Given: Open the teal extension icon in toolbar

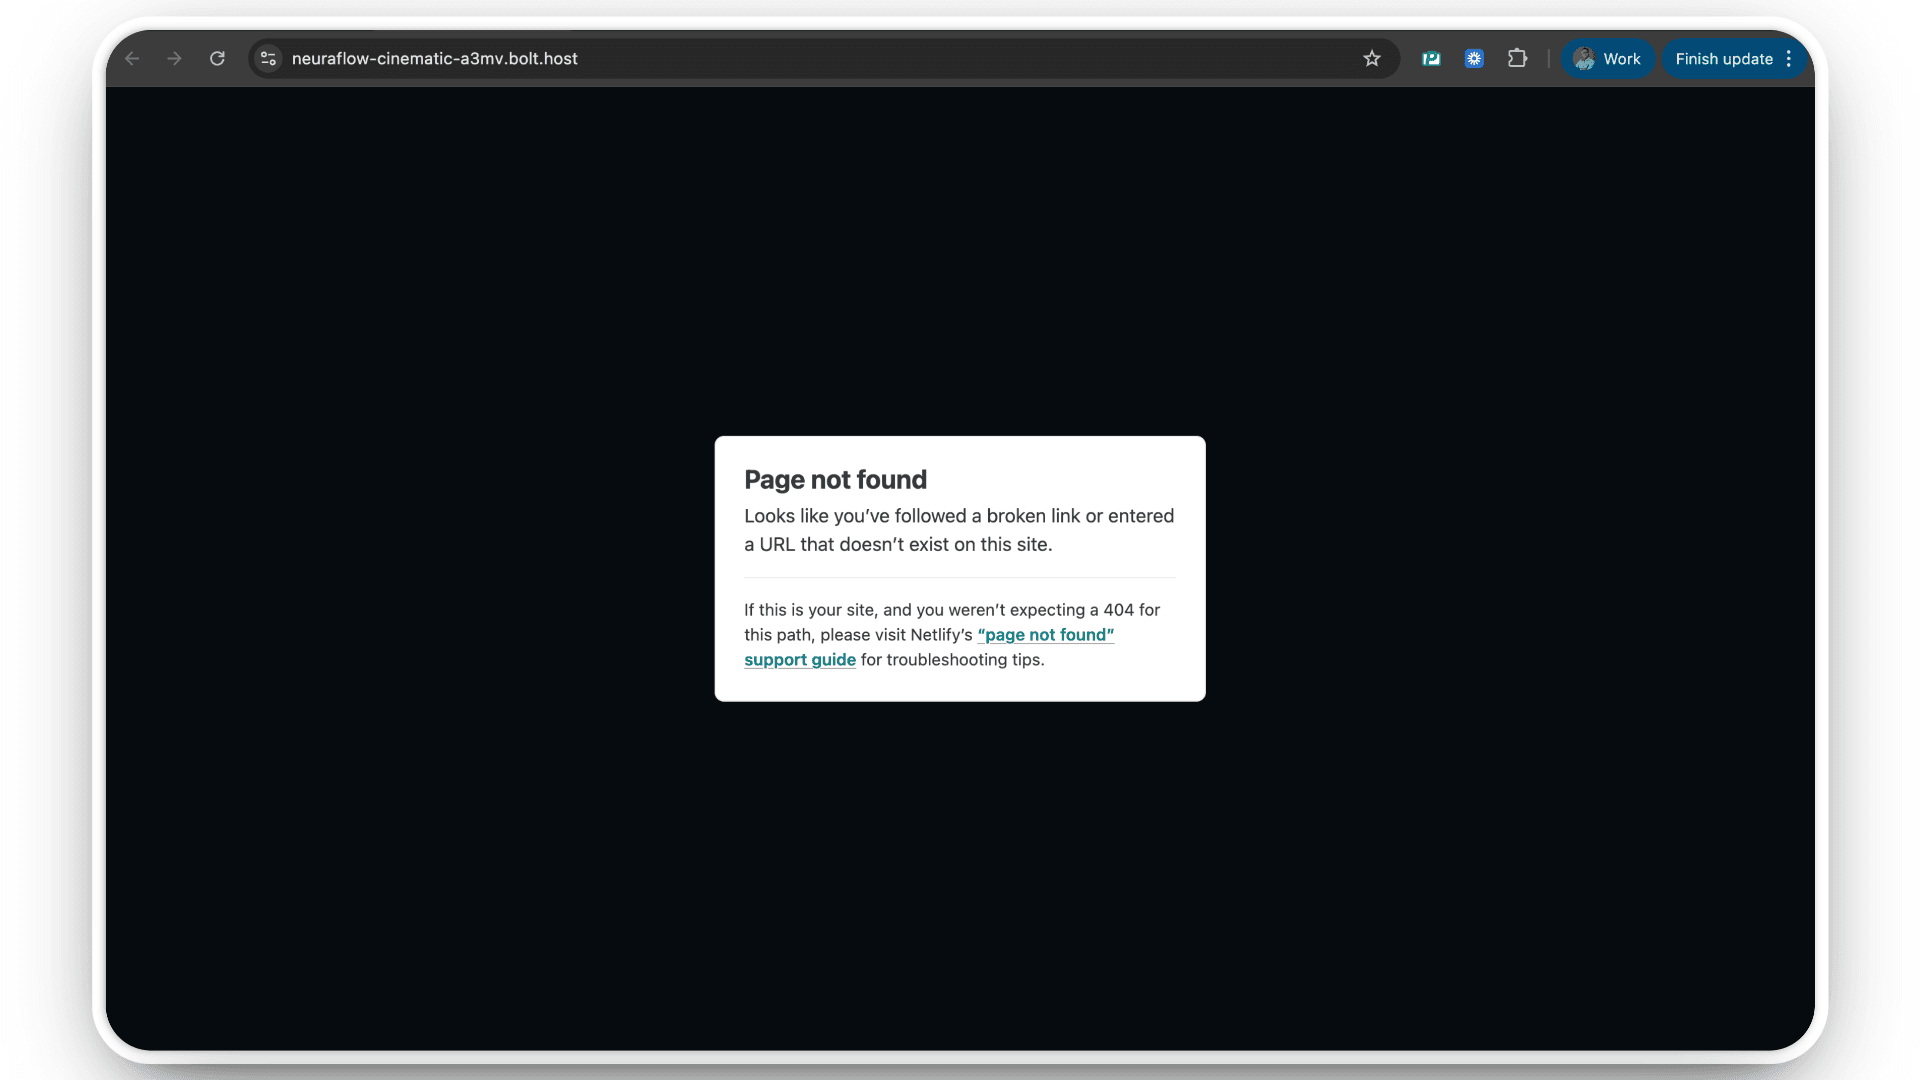Looking at the screenshot, I should (x=1431, y=59).
